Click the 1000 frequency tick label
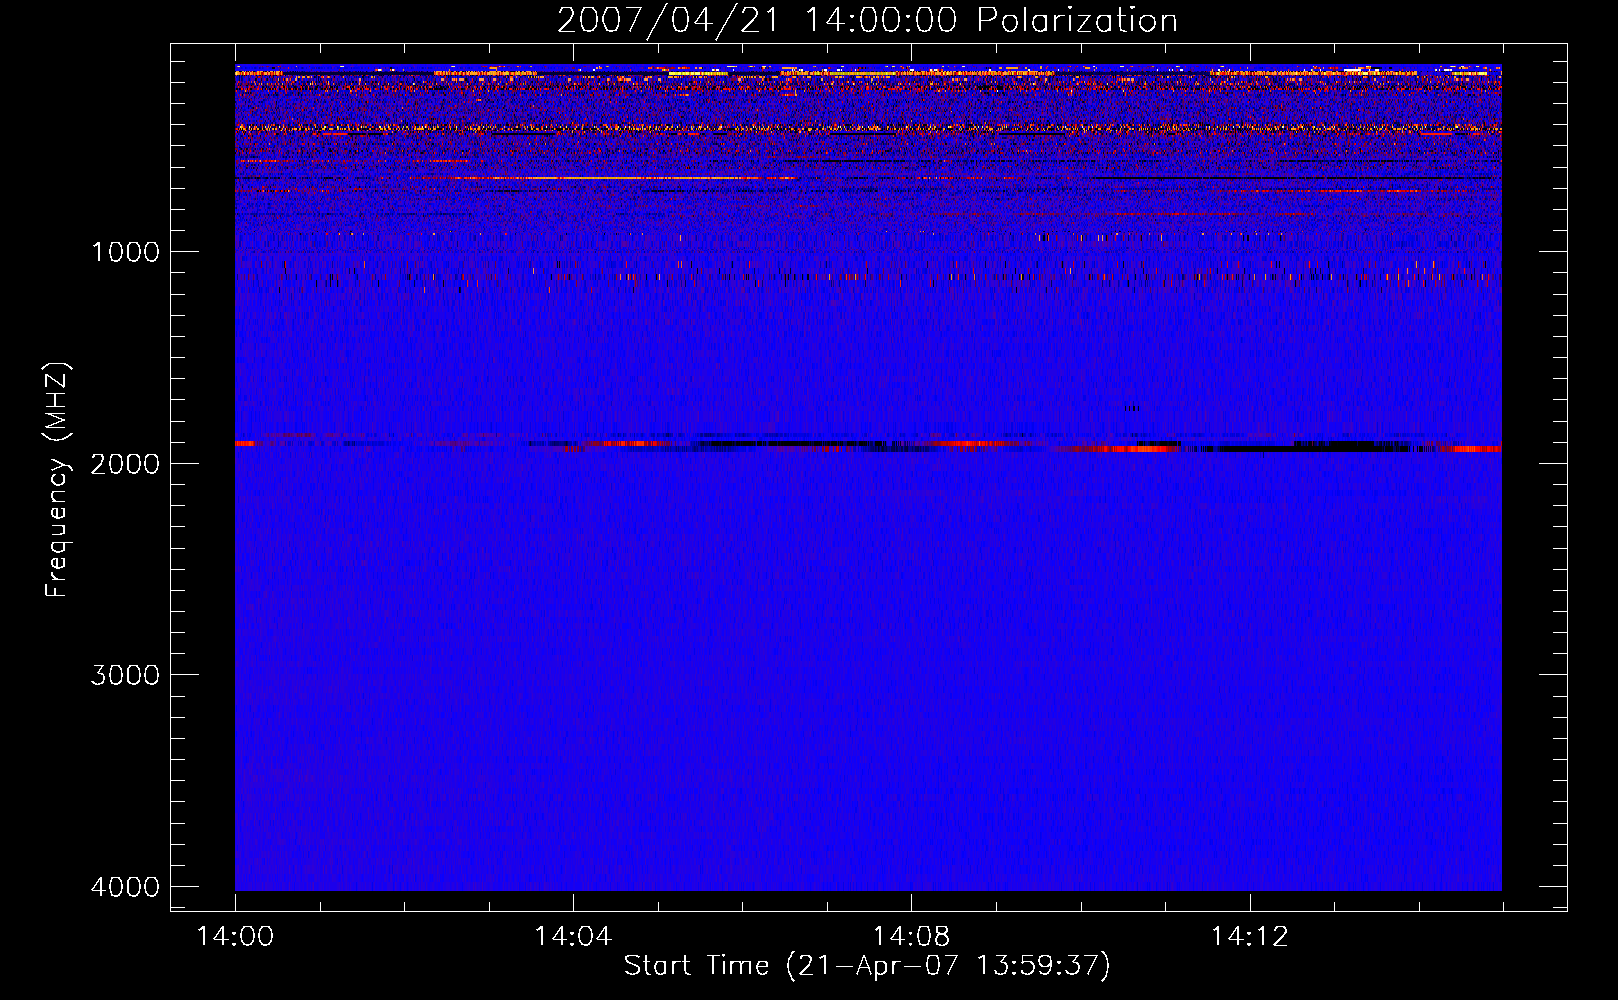Viewport: 1618px width, 1000px height. coord(125,252)
